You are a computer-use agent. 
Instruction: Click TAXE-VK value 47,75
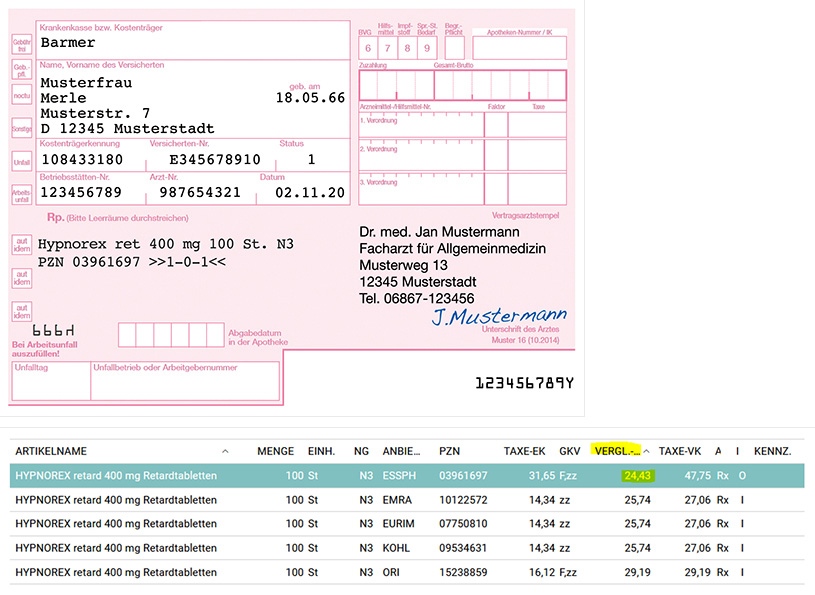(x=697, y=475)
